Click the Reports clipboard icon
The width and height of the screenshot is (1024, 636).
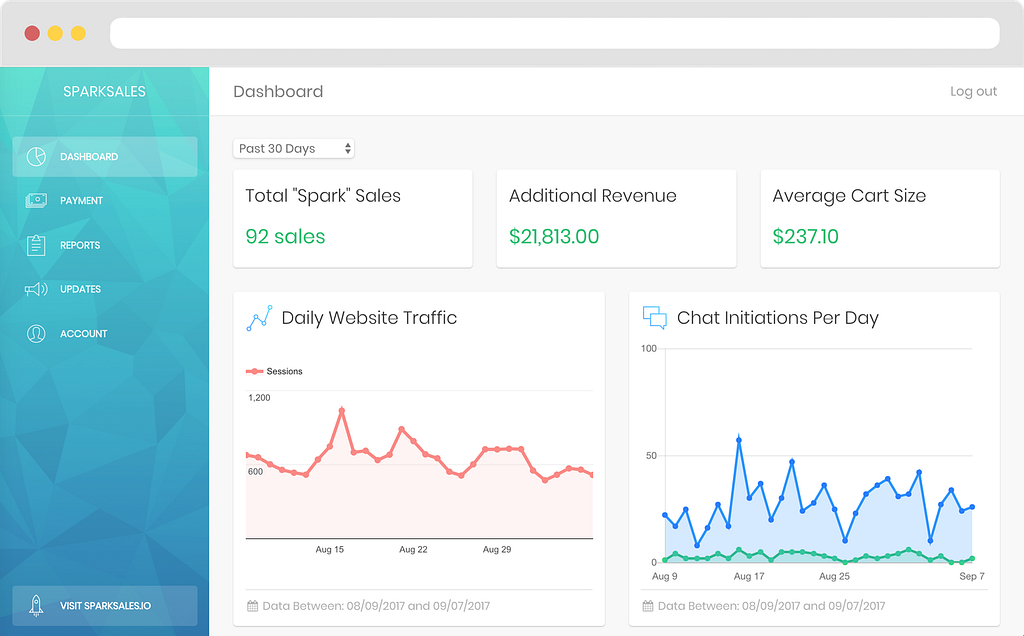pos(36,245)
